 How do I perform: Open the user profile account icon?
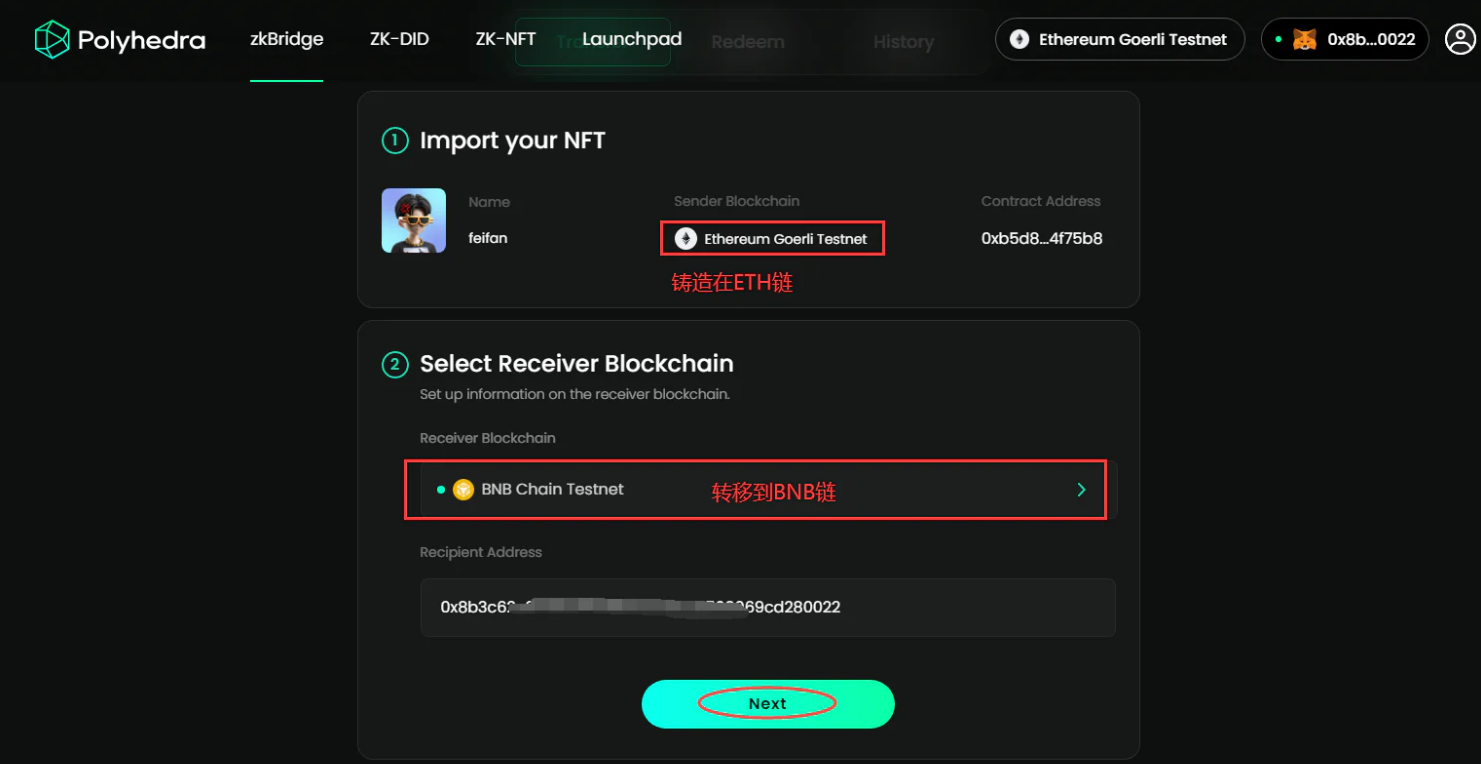[1460, 40]
